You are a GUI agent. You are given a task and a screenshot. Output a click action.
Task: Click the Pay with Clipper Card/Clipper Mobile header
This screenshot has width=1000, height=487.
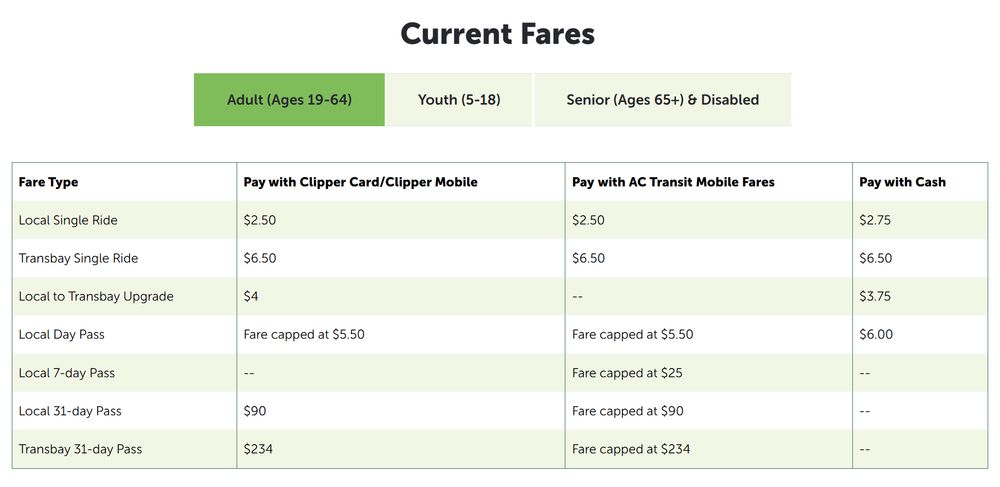click(x=360, y=182)
